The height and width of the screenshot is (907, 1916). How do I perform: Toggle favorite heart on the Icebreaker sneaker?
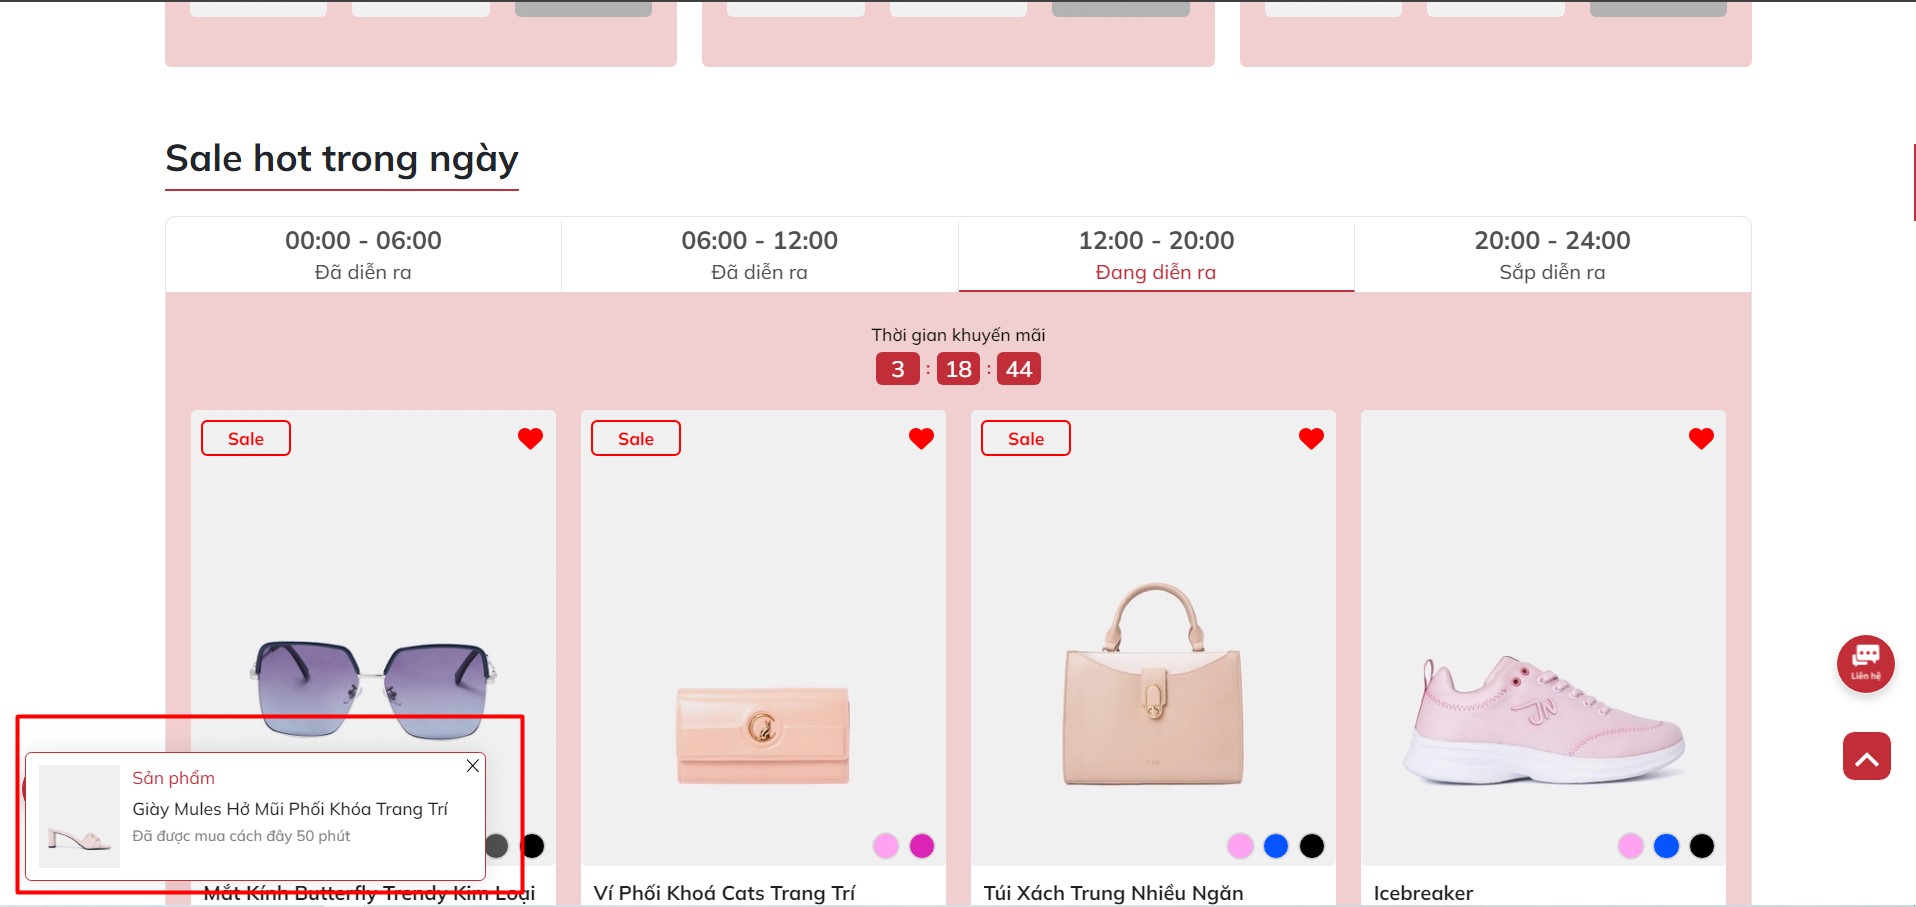click(1701, 438)
